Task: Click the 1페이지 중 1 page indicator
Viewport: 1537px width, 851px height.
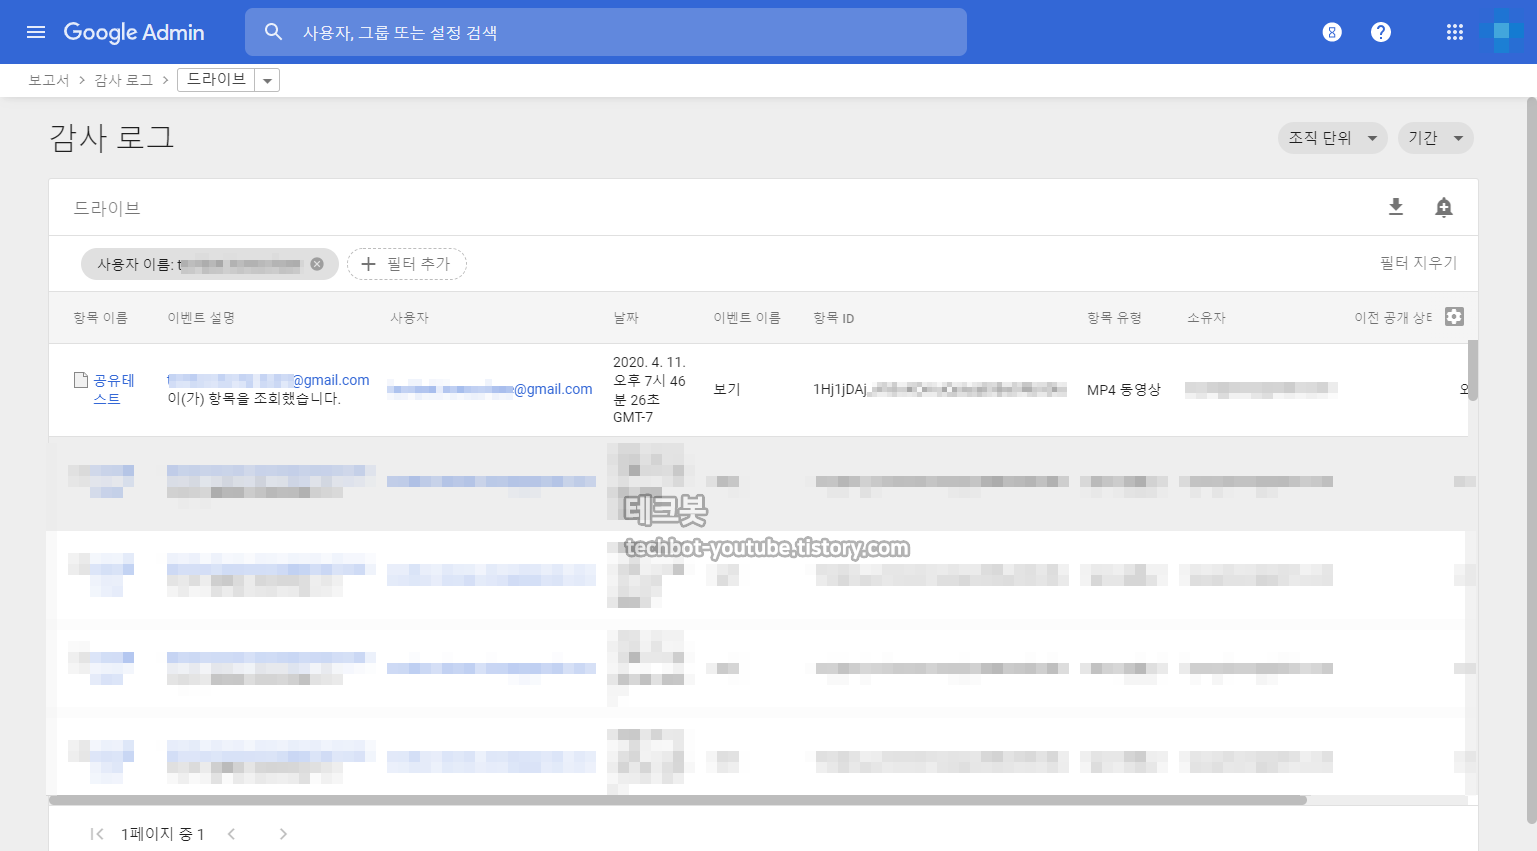Action: coord(163,834)
